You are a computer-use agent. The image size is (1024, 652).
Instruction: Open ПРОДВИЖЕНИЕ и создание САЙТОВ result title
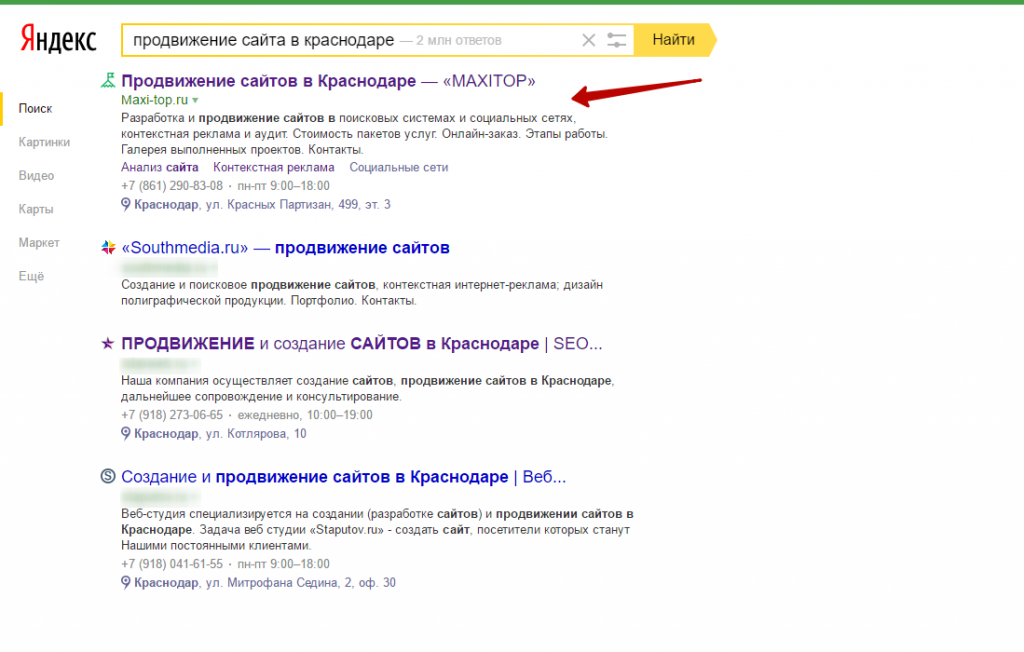(362, 344)
